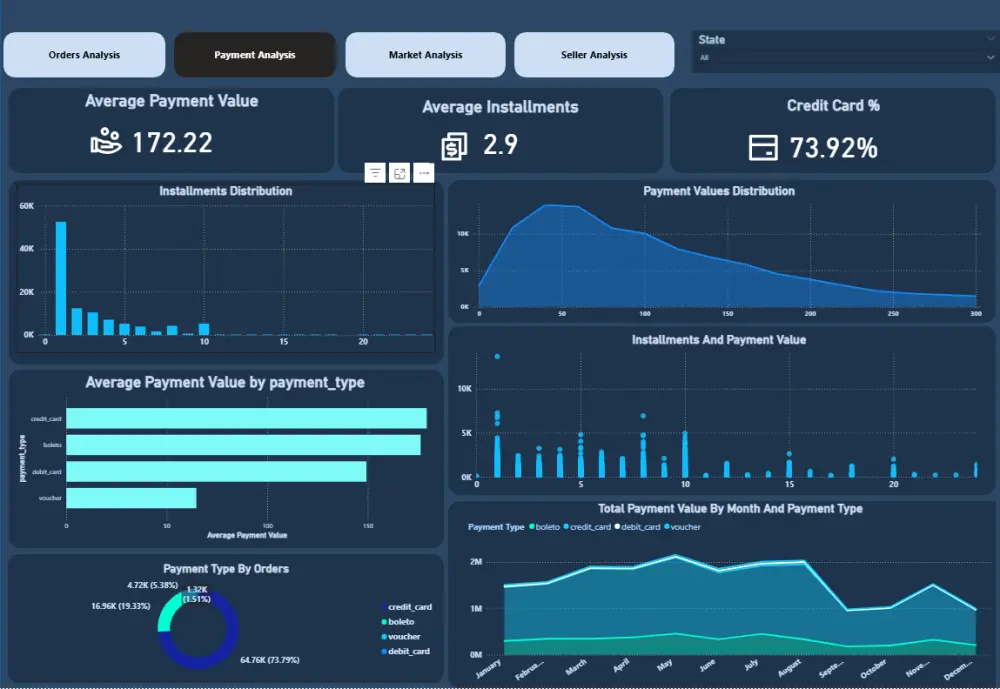This screenshot has width=1000, height=689.
Task: Click credit_card legend item in donut chart
Action: click(x=406, y=607)
